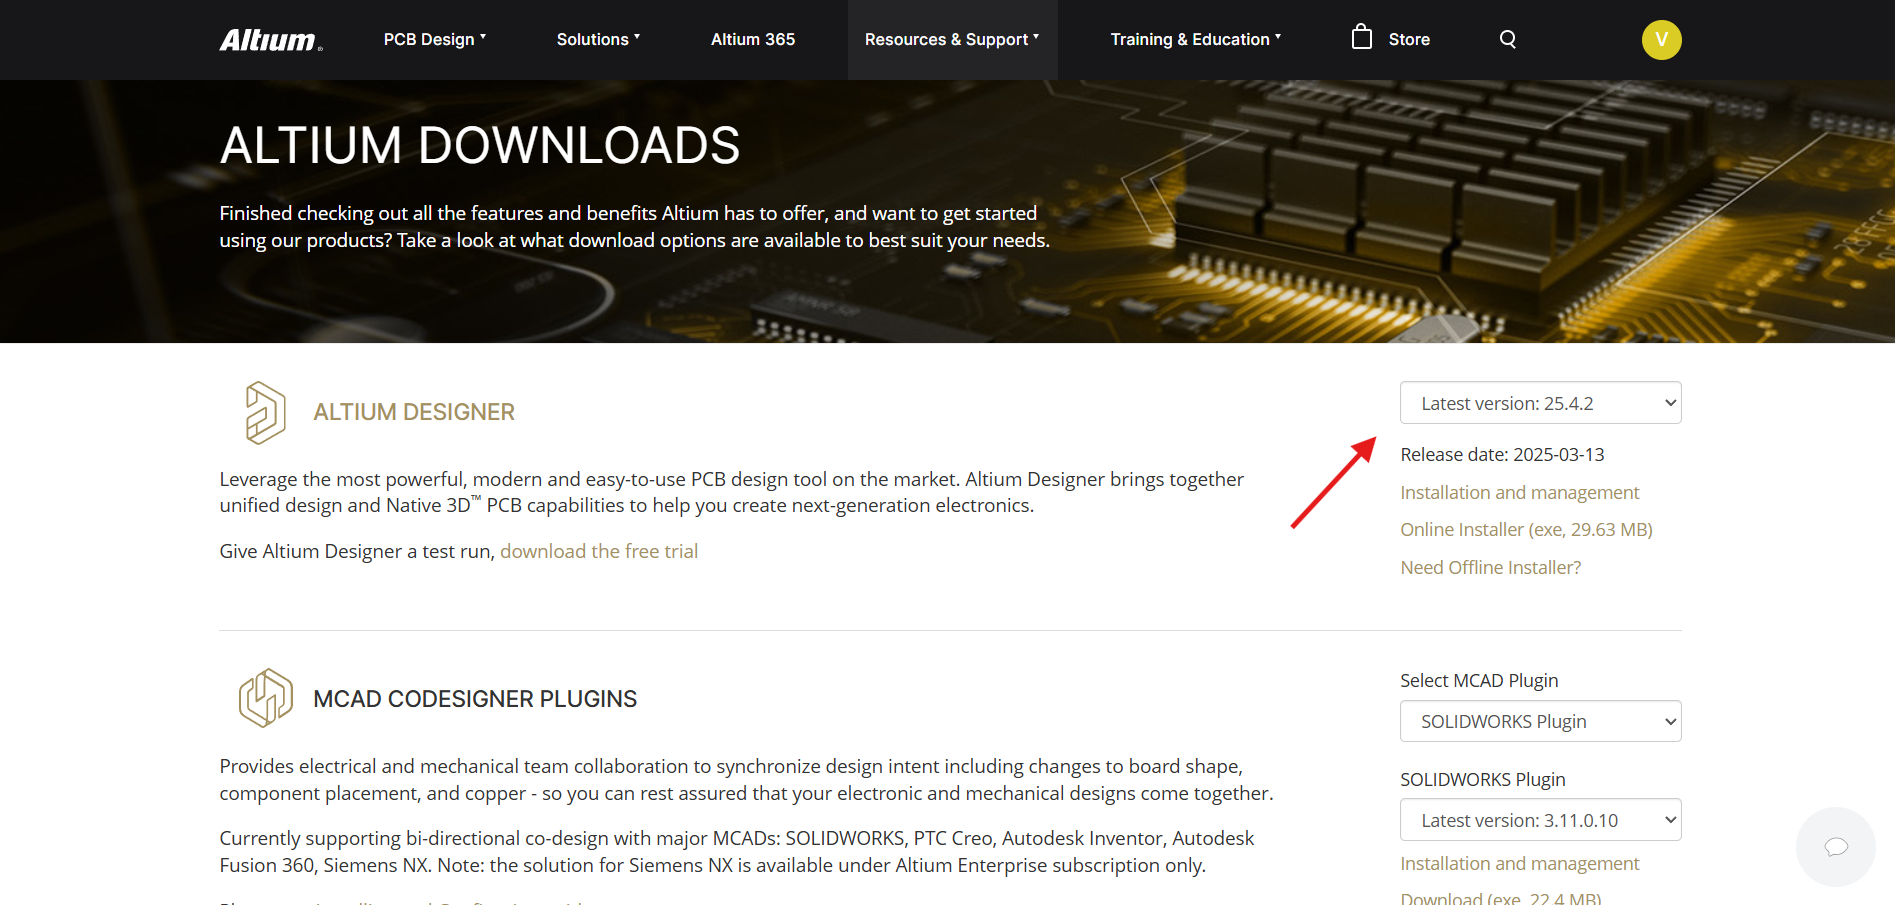This screenshot has height=905, width=1895.
Task: Click the 'ALTIUM DOWNLOADS' page title
Action: coord(480,146)
